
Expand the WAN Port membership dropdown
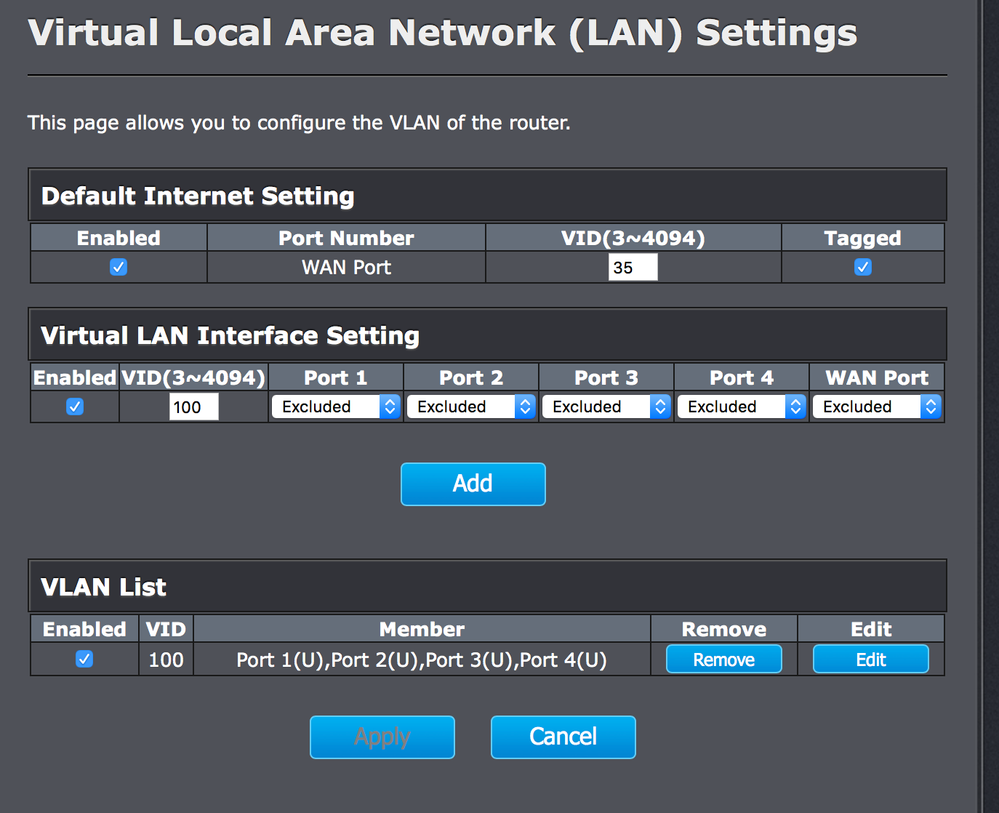[876, 406]
